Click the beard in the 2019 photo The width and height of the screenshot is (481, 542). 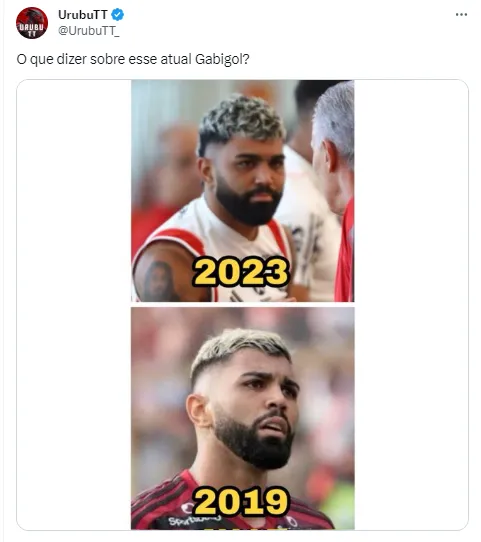coord(256,442)
